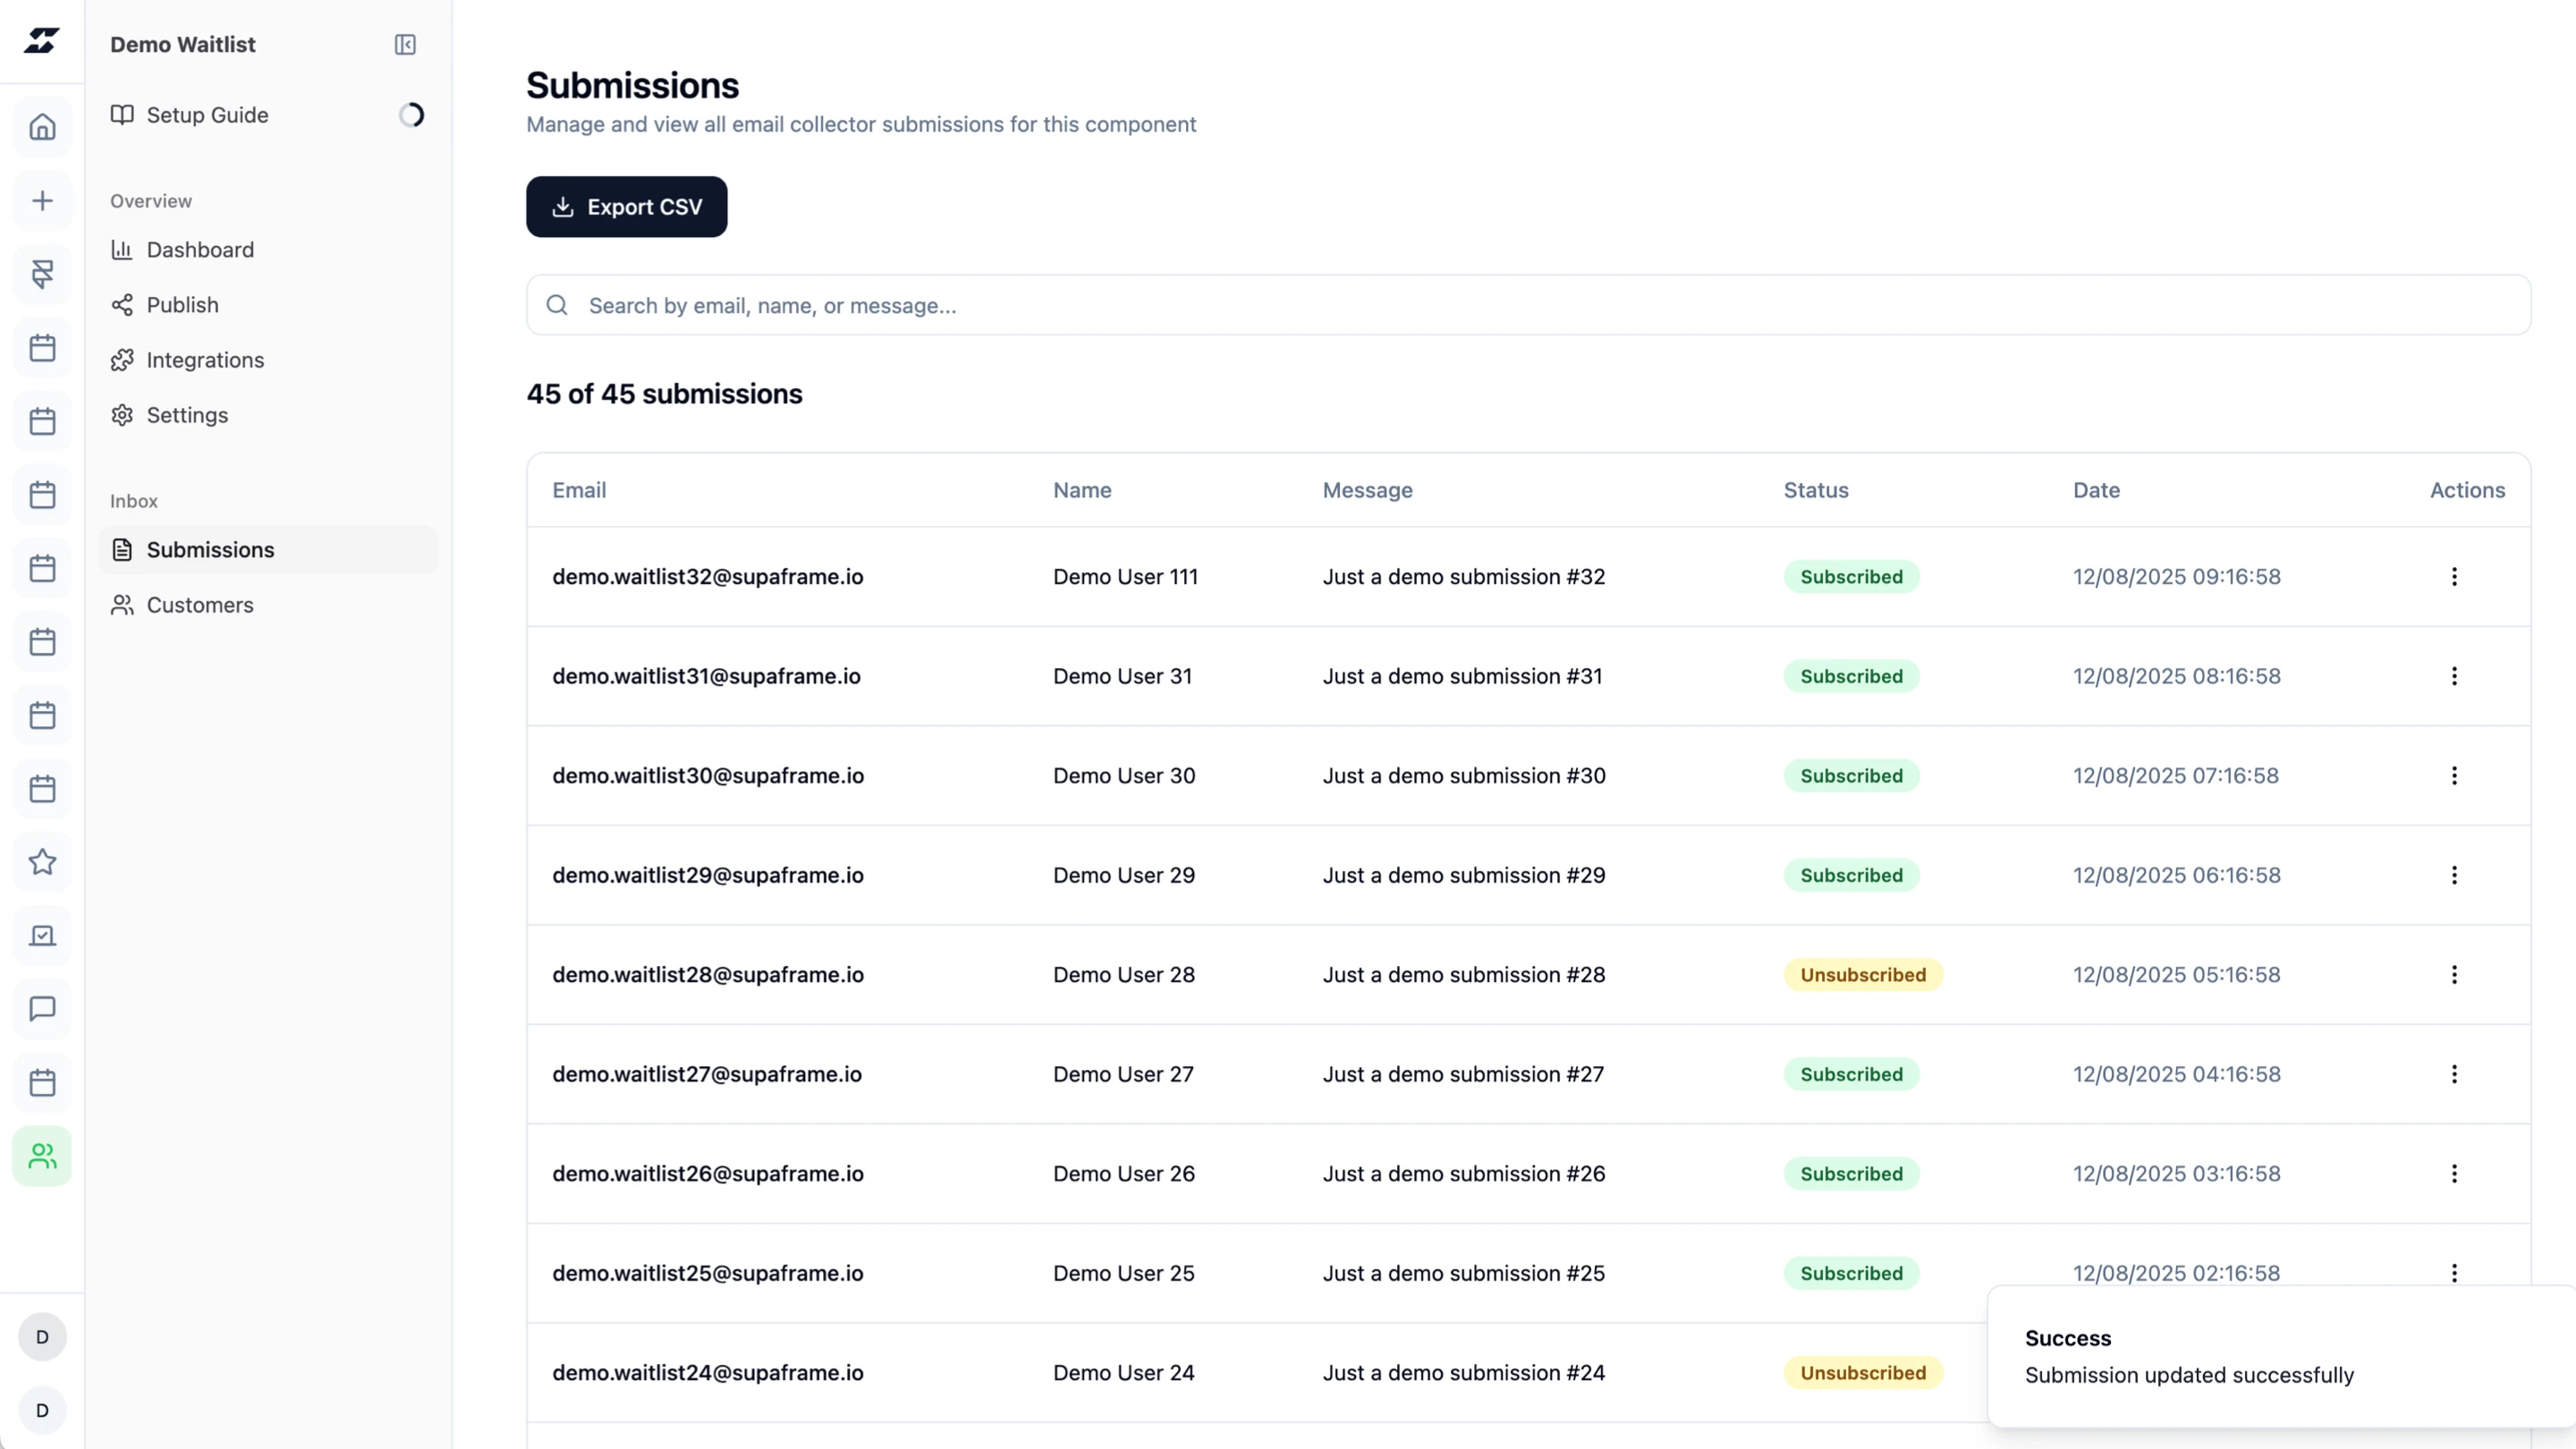Image resolution: width=2576 pixels, height=1449 pixels.
Task: Click the presentation chart icon in left rail
Action: 42,936
